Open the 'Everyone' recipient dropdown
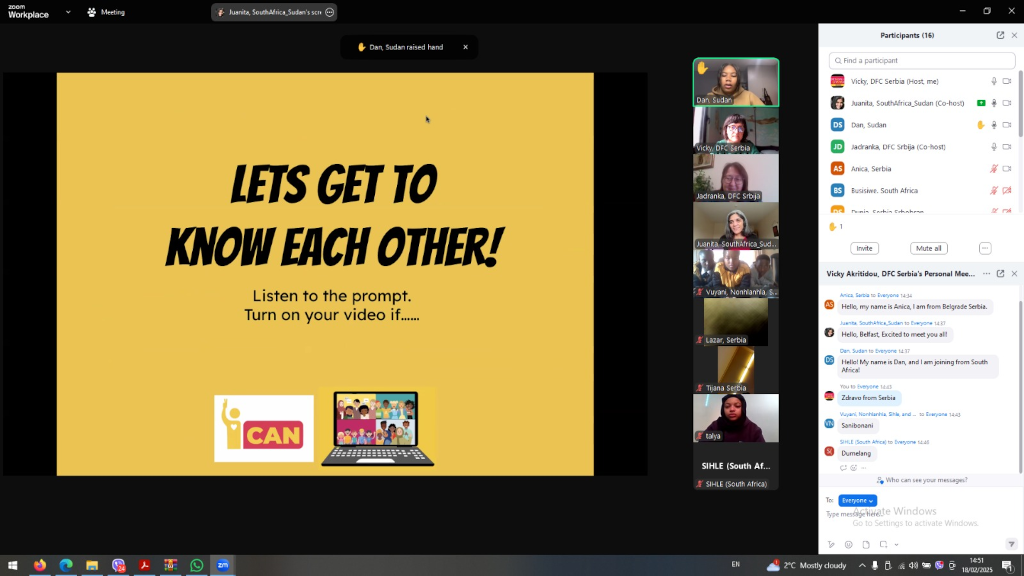 point(857,500)
